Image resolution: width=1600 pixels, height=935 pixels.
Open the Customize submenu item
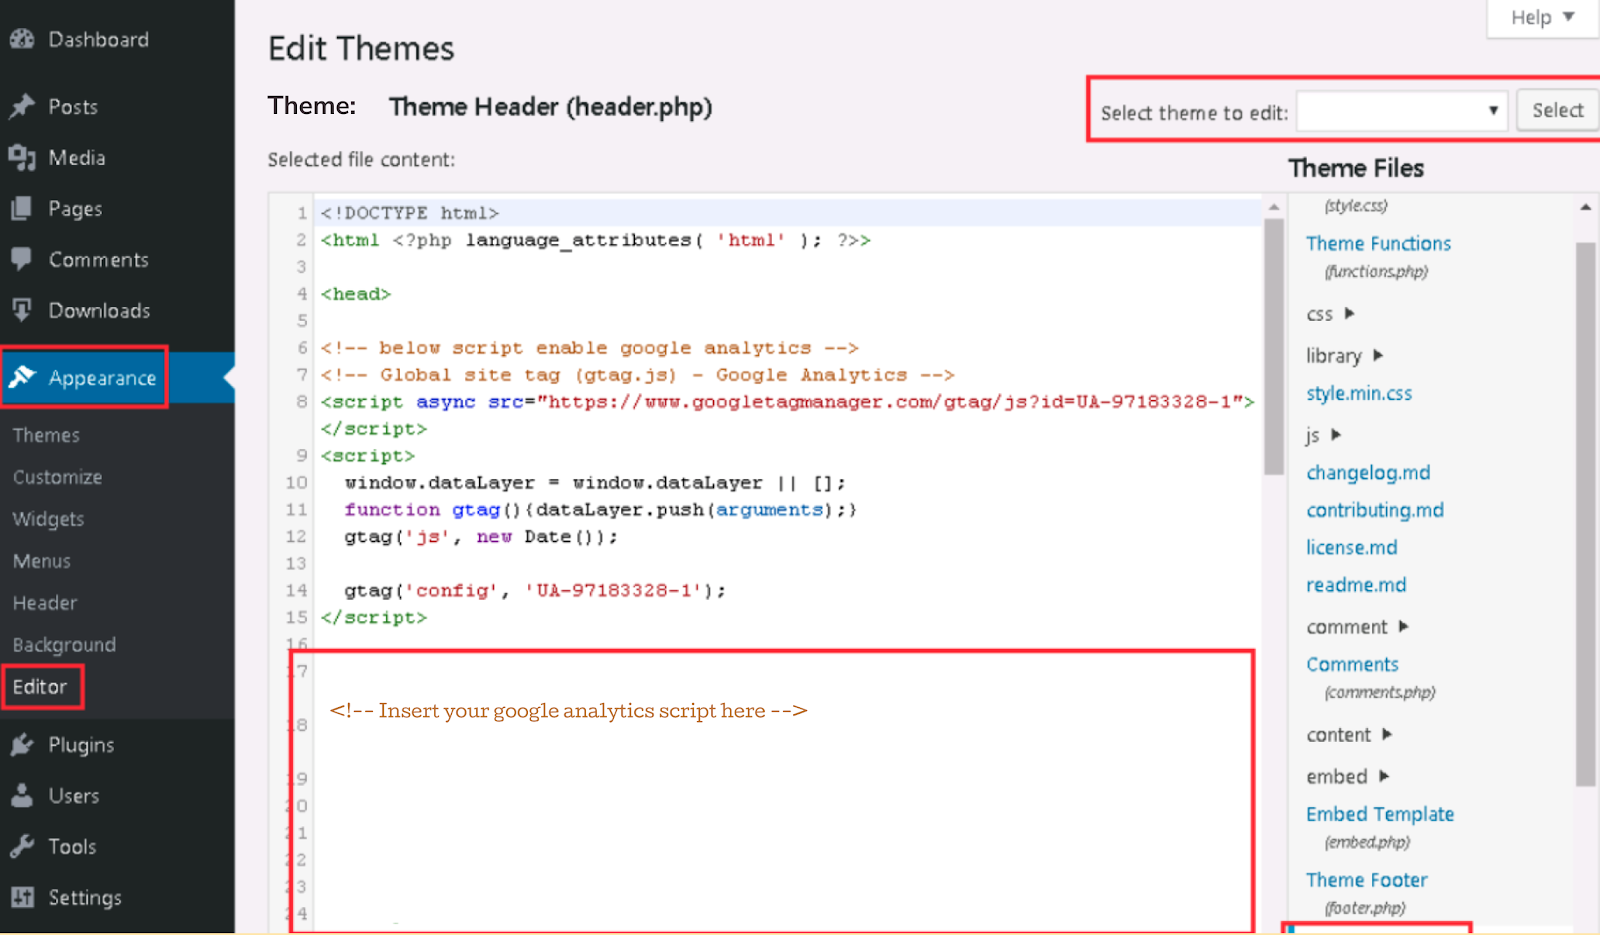tap(57, 477)
